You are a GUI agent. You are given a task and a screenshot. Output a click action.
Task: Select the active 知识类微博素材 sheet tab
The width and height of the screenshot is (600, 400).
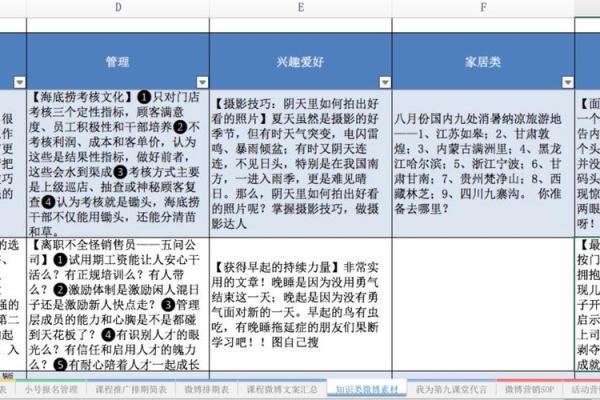click(365, 388)
